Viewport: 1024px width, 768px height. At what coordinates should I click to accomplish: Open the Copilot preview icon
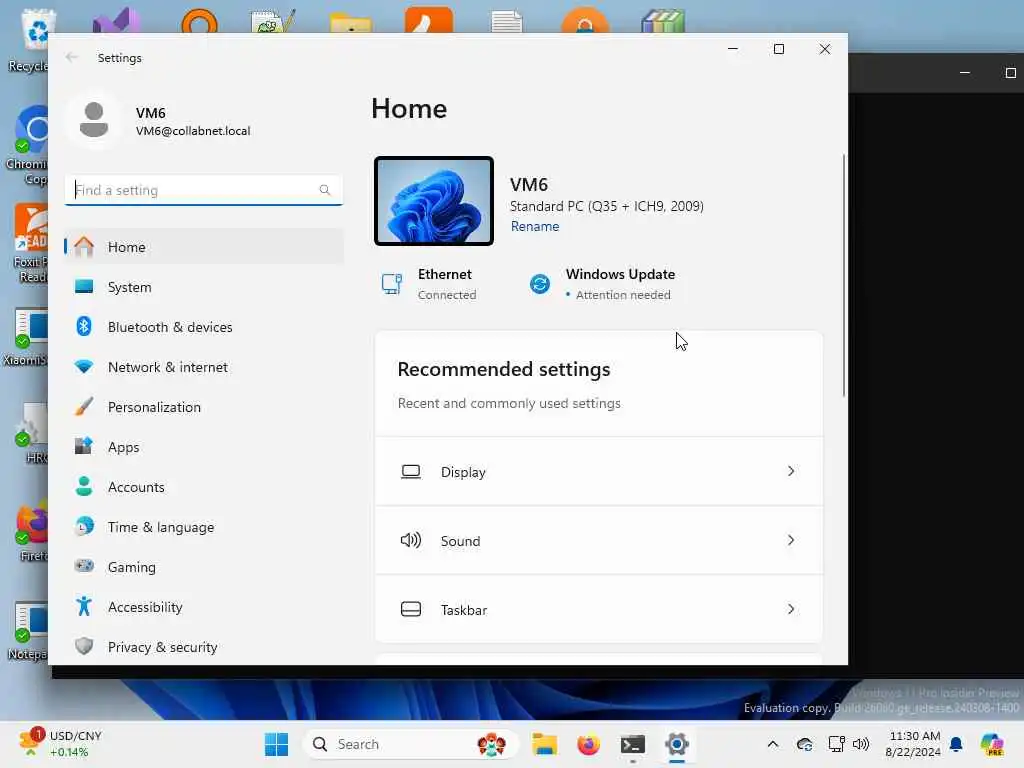pyautogui.click(x=992, y=744)
